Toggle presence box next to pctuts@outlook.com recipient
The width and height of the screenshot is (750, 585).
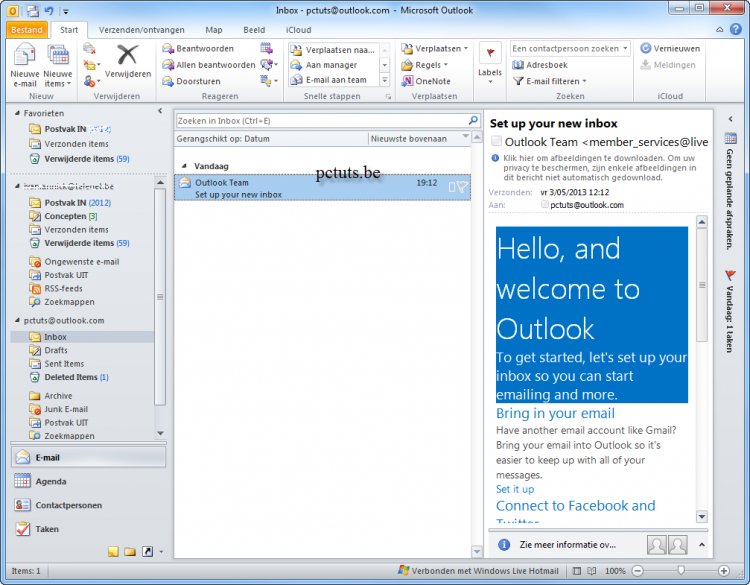click(x=544, y=204)
